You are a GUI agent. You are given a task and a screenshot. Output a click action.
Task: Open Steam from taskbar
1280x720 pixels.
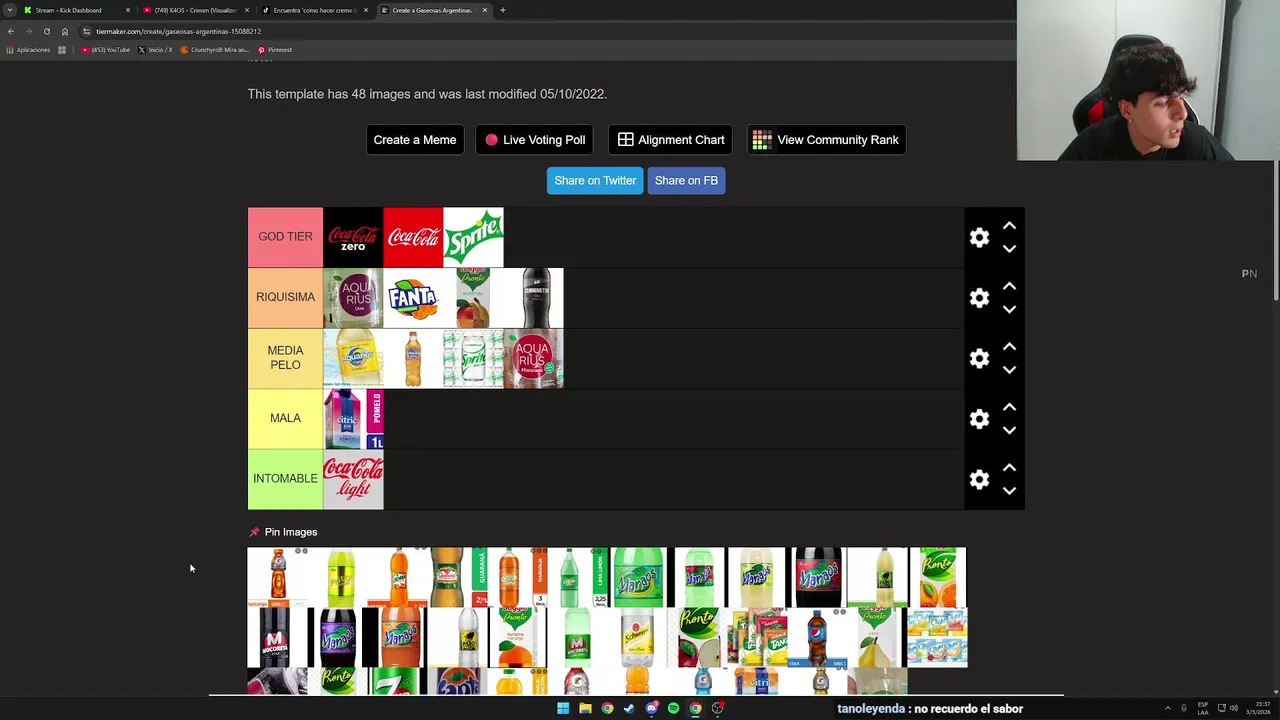click(629, 708)
